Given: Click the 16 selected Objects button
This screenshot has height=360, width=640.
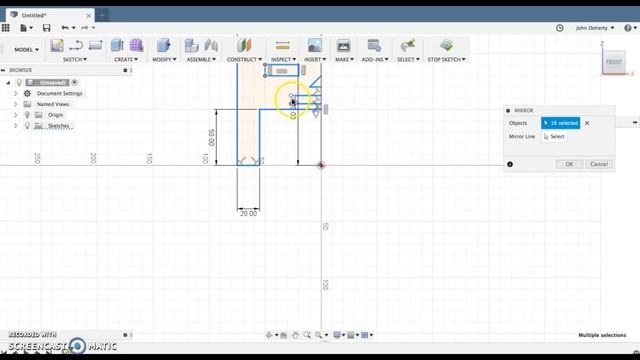Looking at the screenshot, I should pyautogui.click(x=560, y=123).
